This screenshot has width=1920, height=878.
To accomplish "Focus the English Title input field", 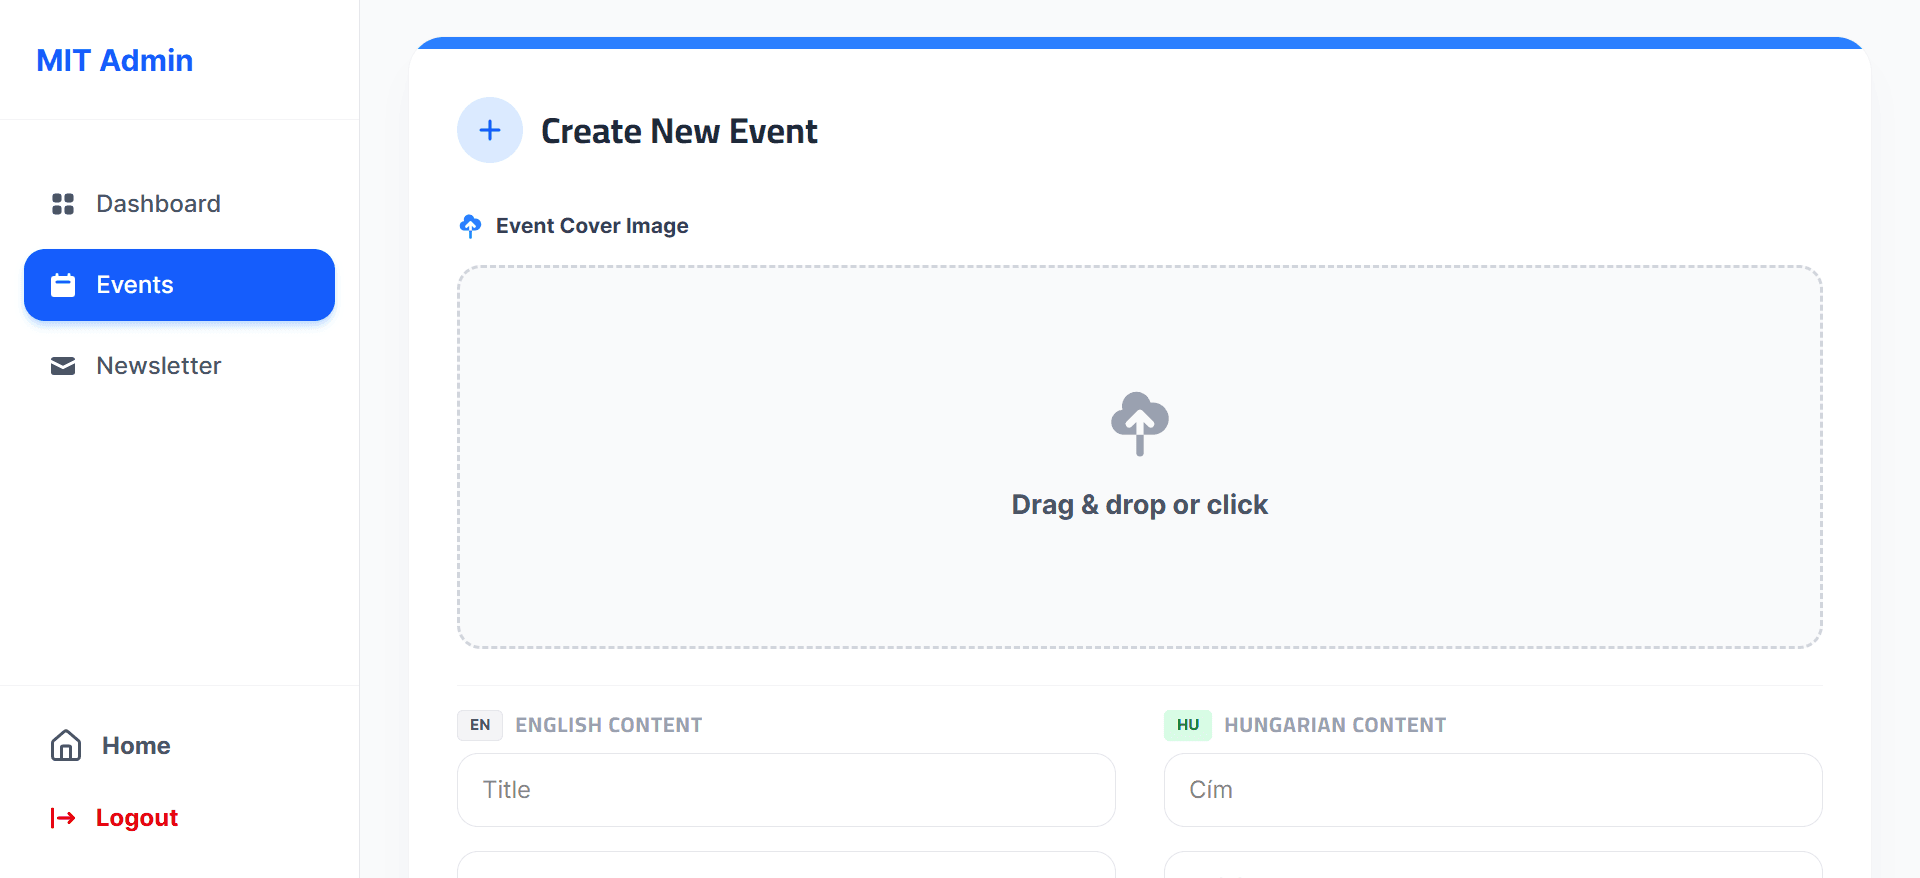I will coord(786,790).
